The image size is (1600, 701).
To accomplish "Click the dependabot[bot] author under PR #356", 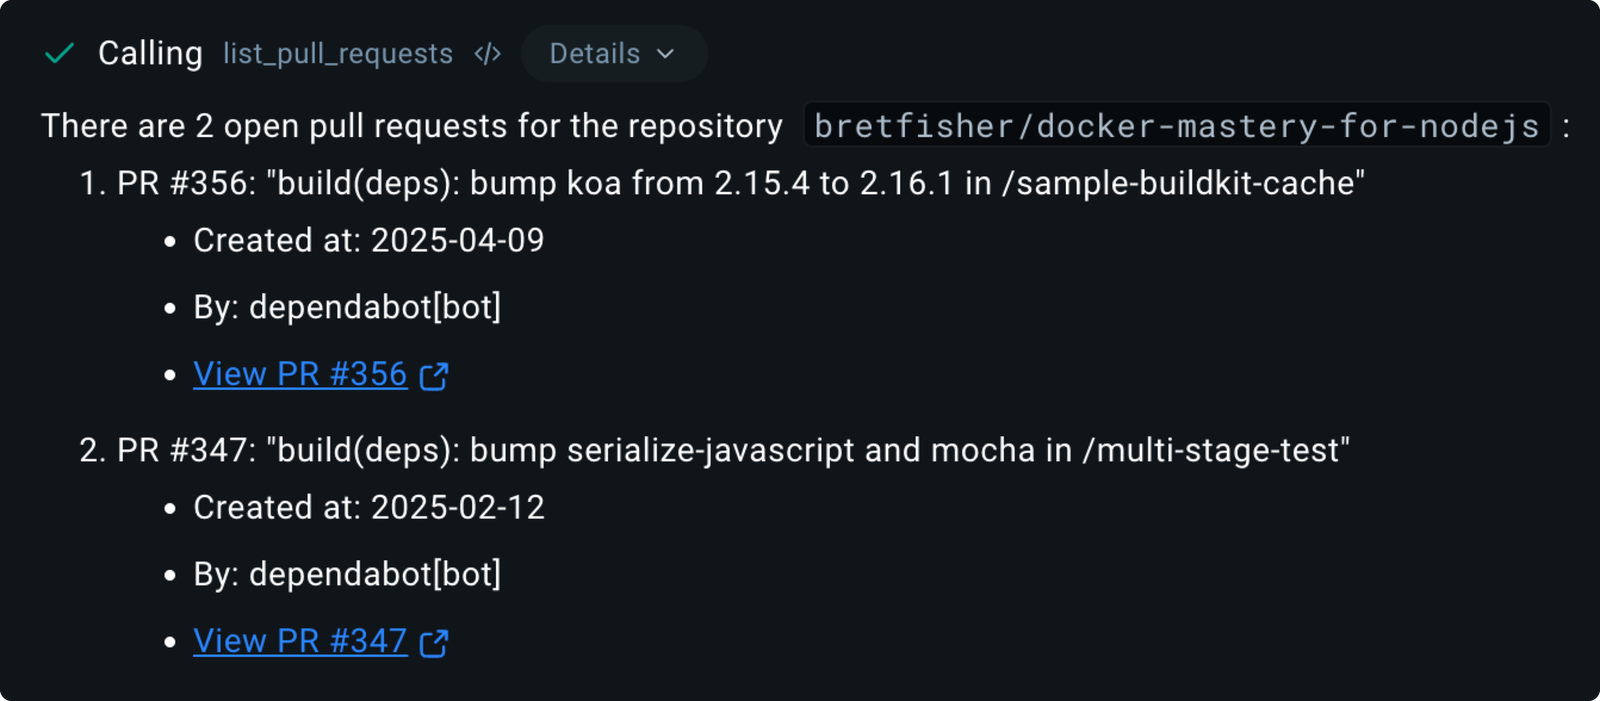I will click(374, 307).
